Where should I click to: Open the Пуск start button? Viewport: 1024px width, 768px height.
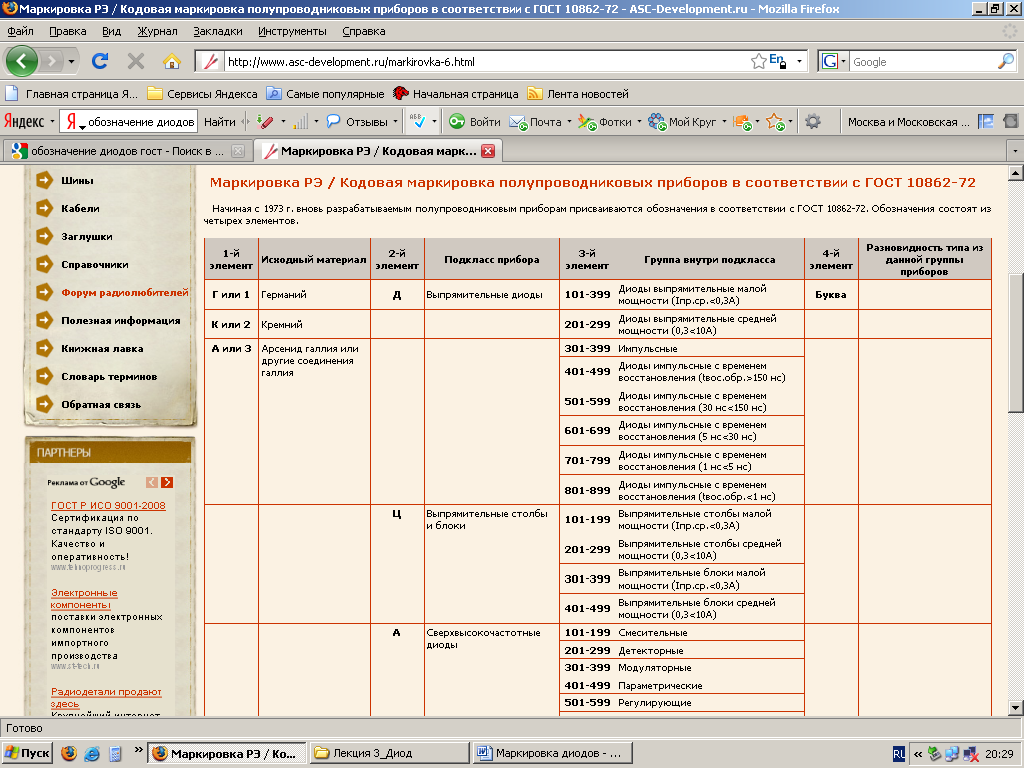[x=27, y=753]
